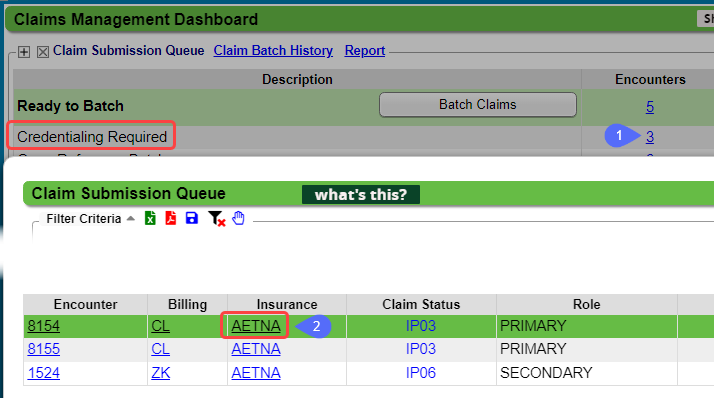Clear filters with funnel X icon
Viewport: 714px width, 398px height.
216,219
